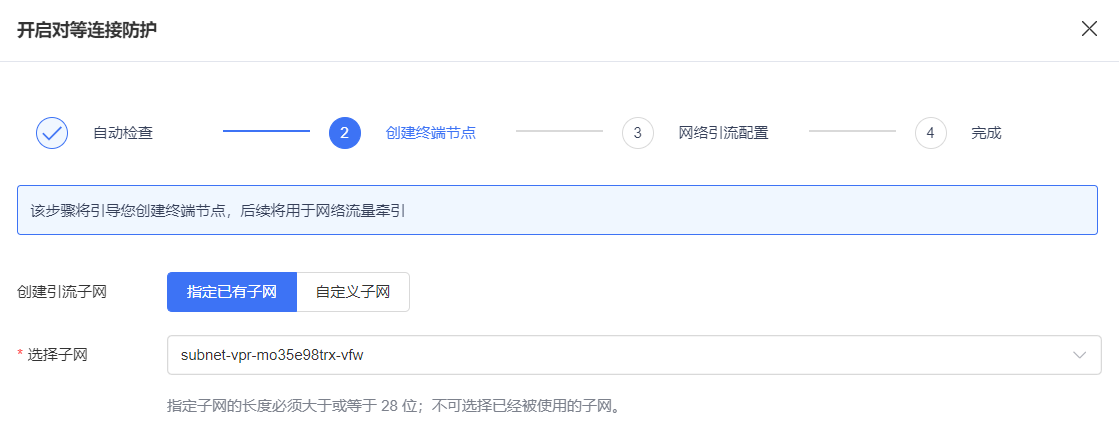Click the 选择子网 required field label
Image resolution: width=1119 pixels, height=435 pixels.
tap(58, 354)
